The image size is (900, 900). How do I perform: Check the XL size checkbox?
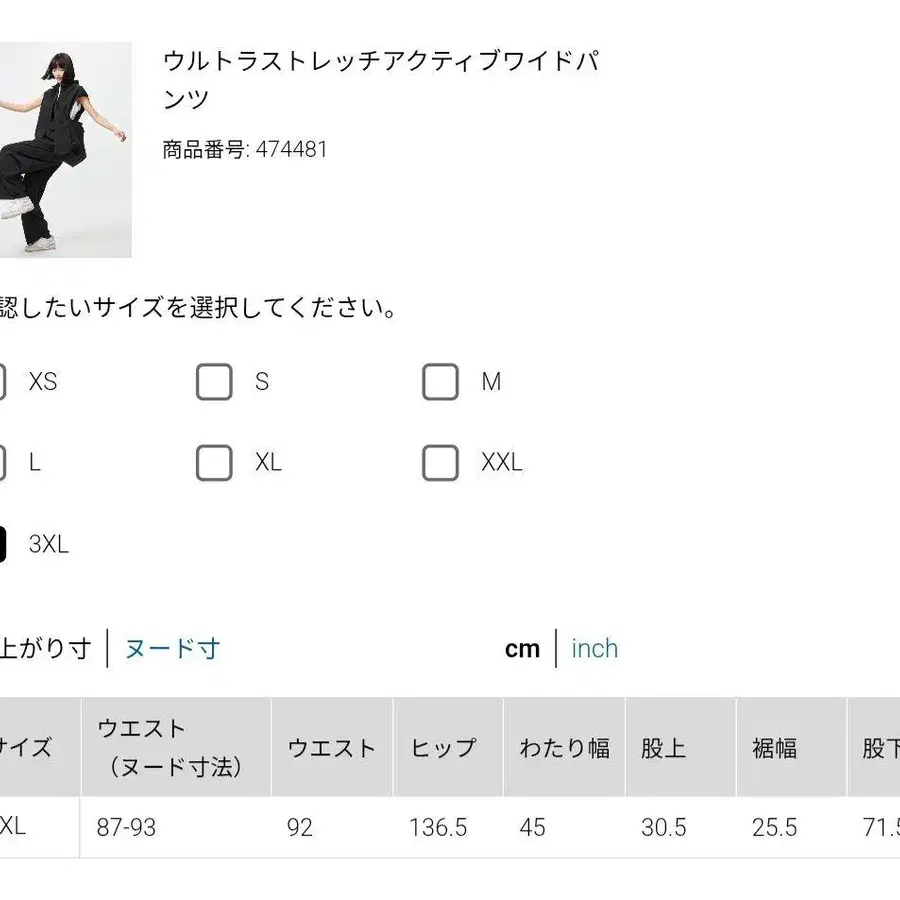point(213,462)
